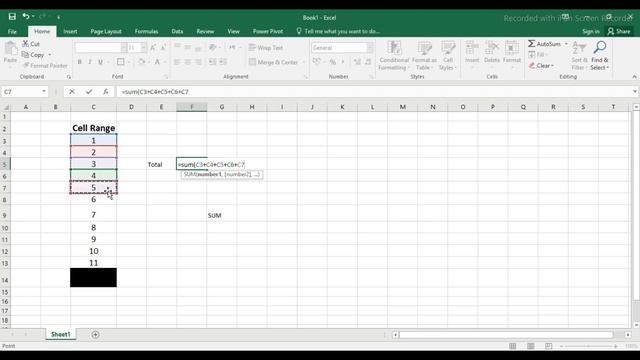Toggle Underline formatting
The height and width of the screenshot is (360, 640).
click(x=100, y=62)
